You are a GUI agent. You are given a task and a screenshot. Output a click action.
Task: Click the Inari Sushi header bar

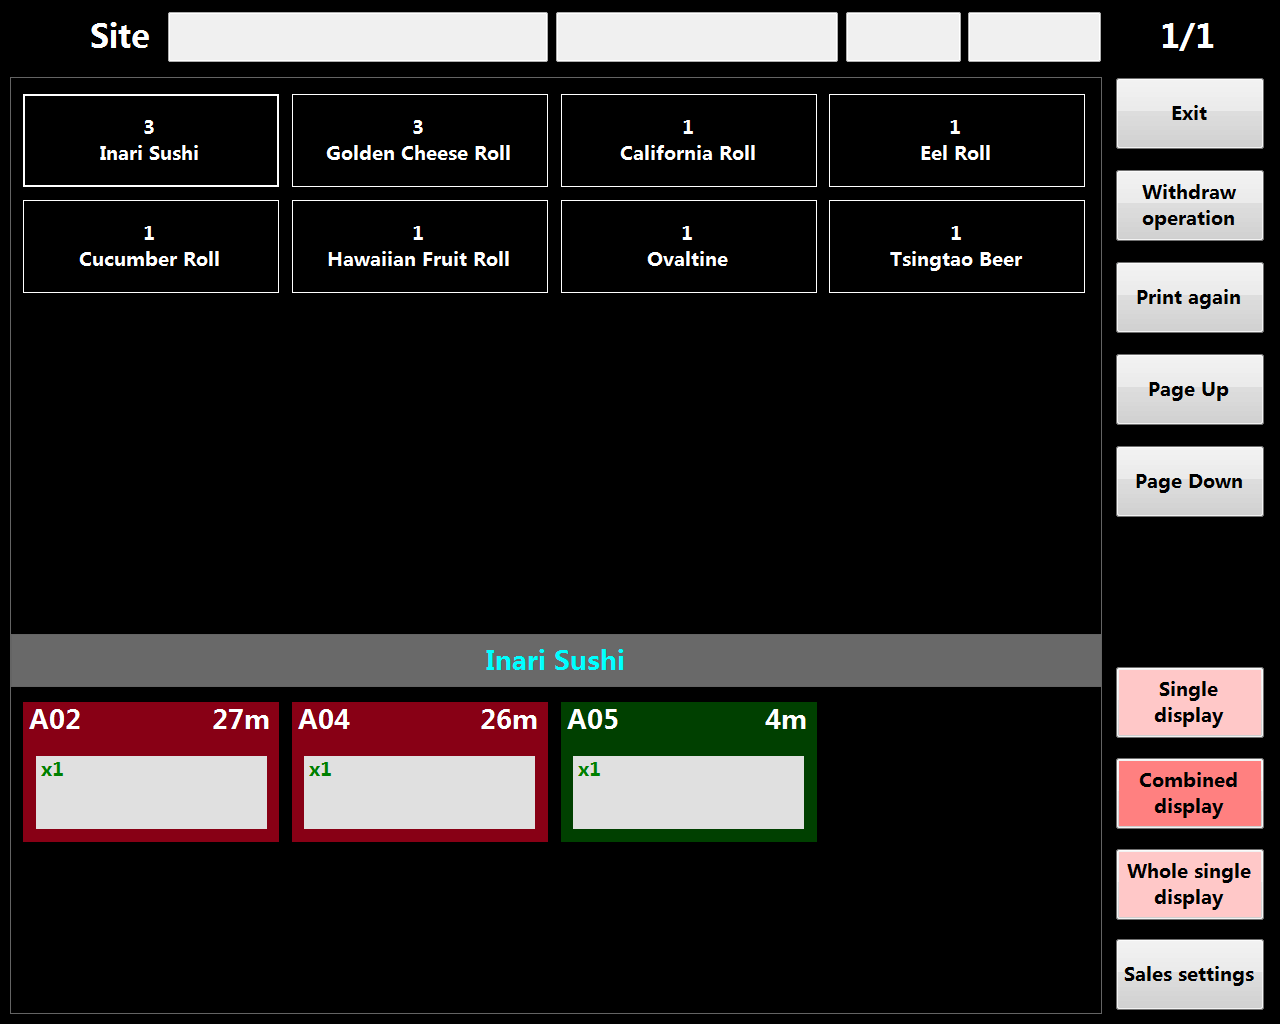point(556,660)
